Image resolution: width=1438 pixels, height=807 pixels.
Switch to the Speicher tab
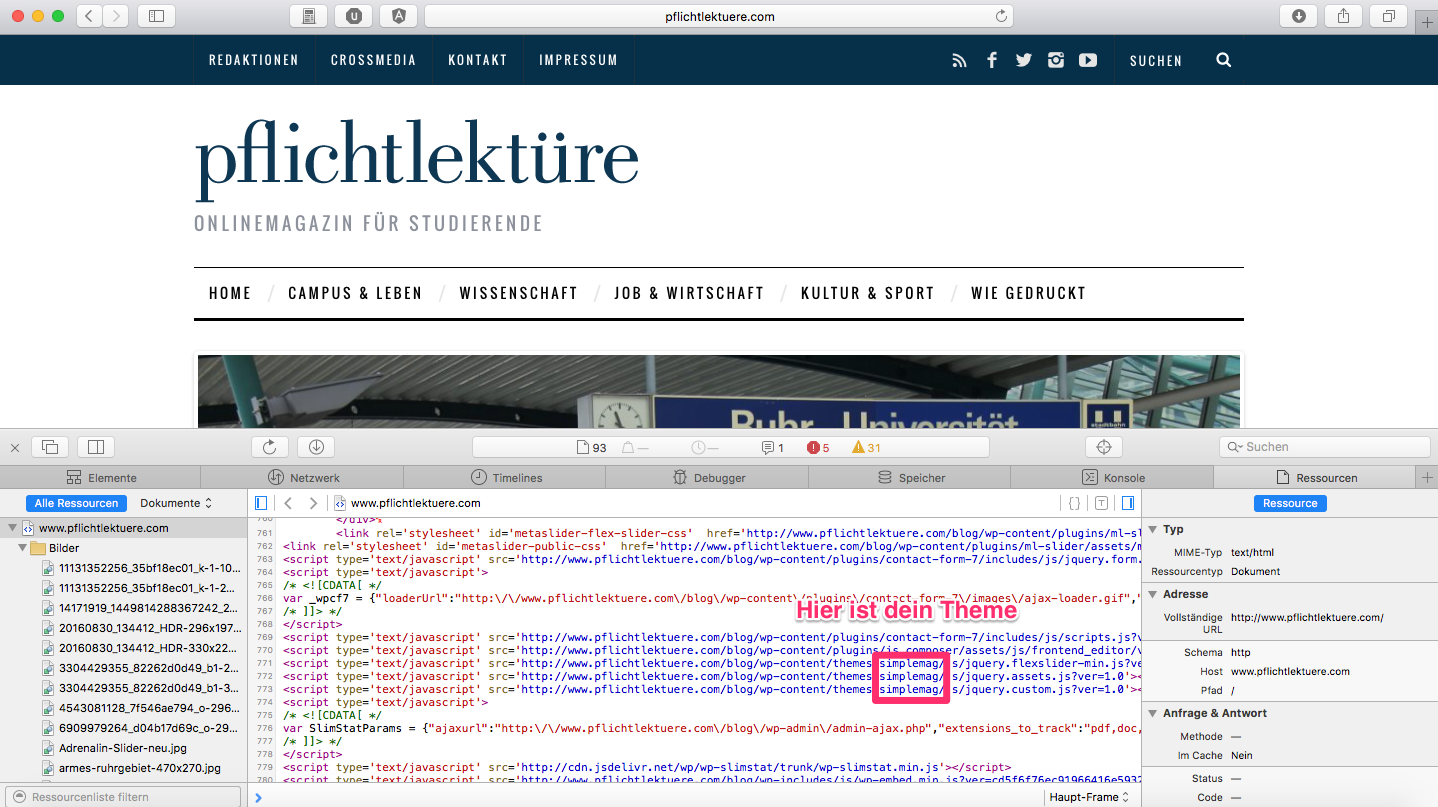click(x=911, y=478)
